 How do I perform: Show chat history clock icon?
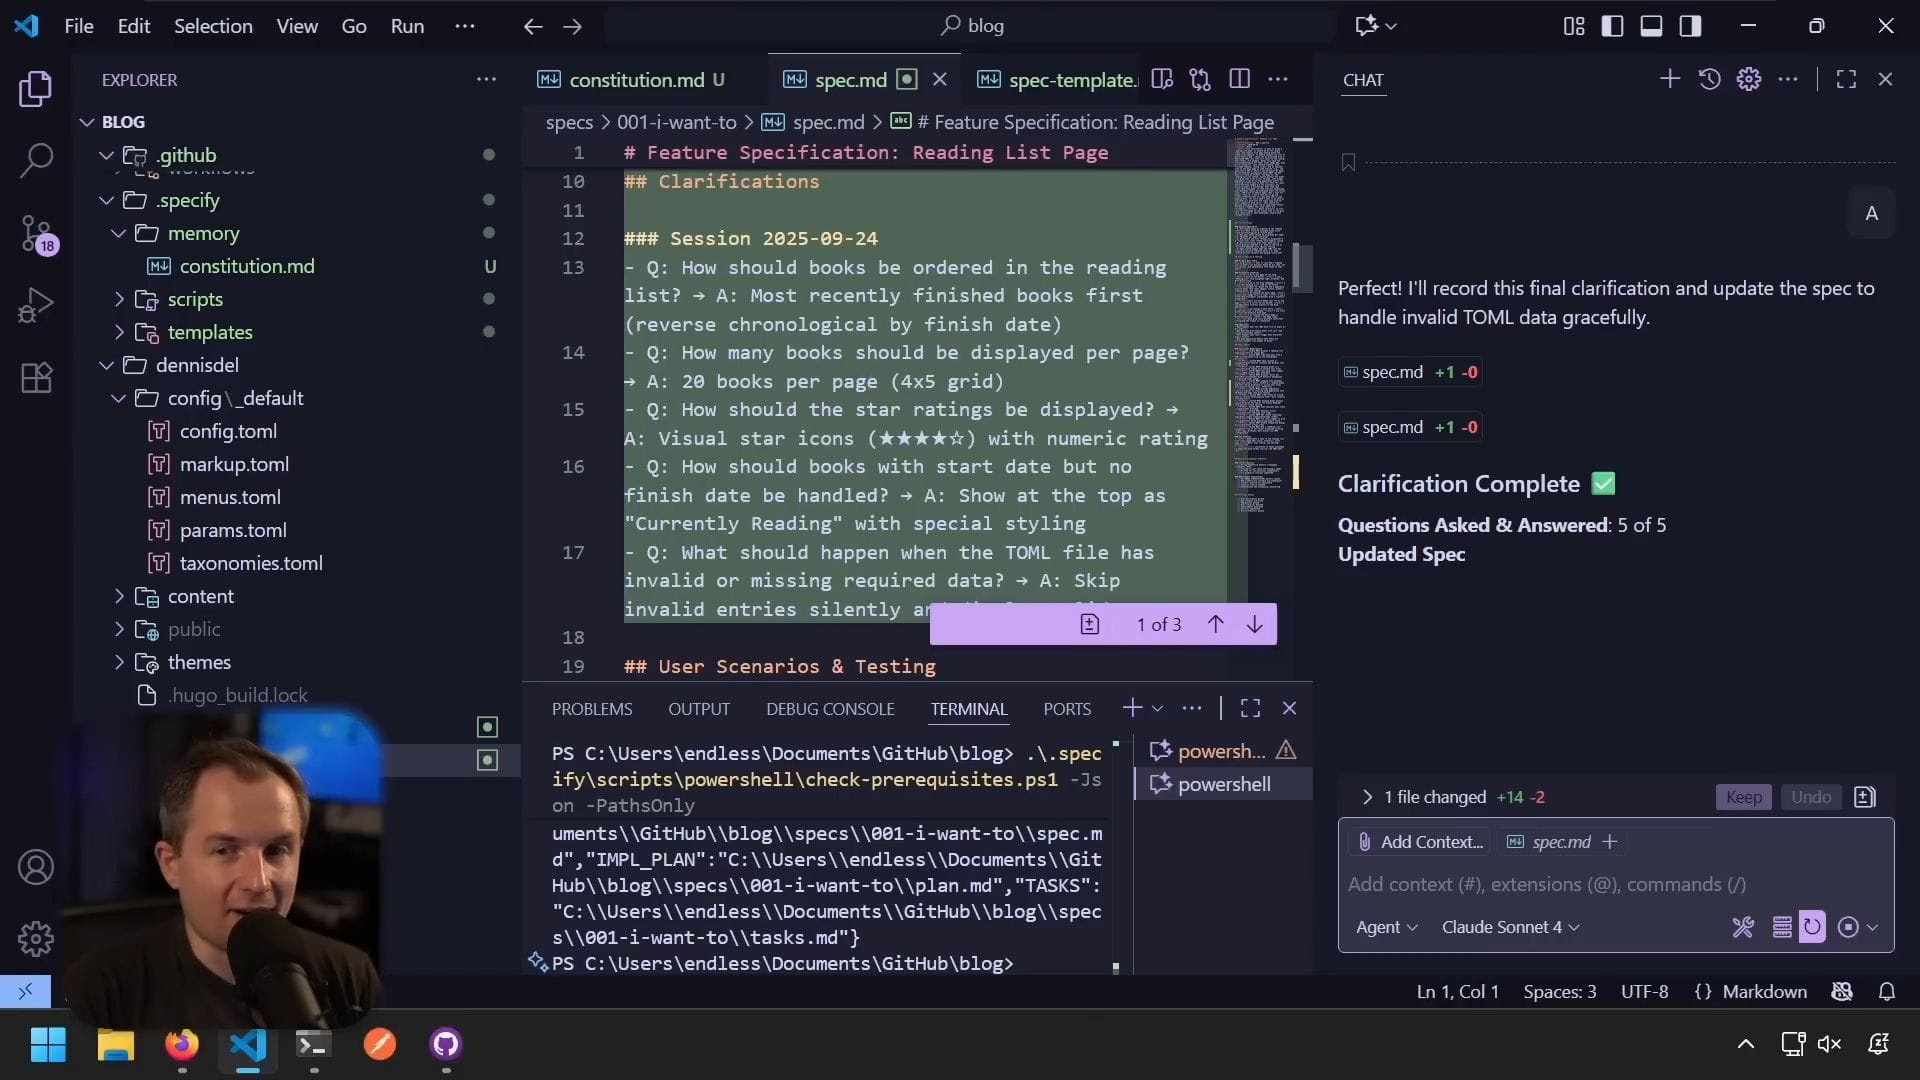1709,79
